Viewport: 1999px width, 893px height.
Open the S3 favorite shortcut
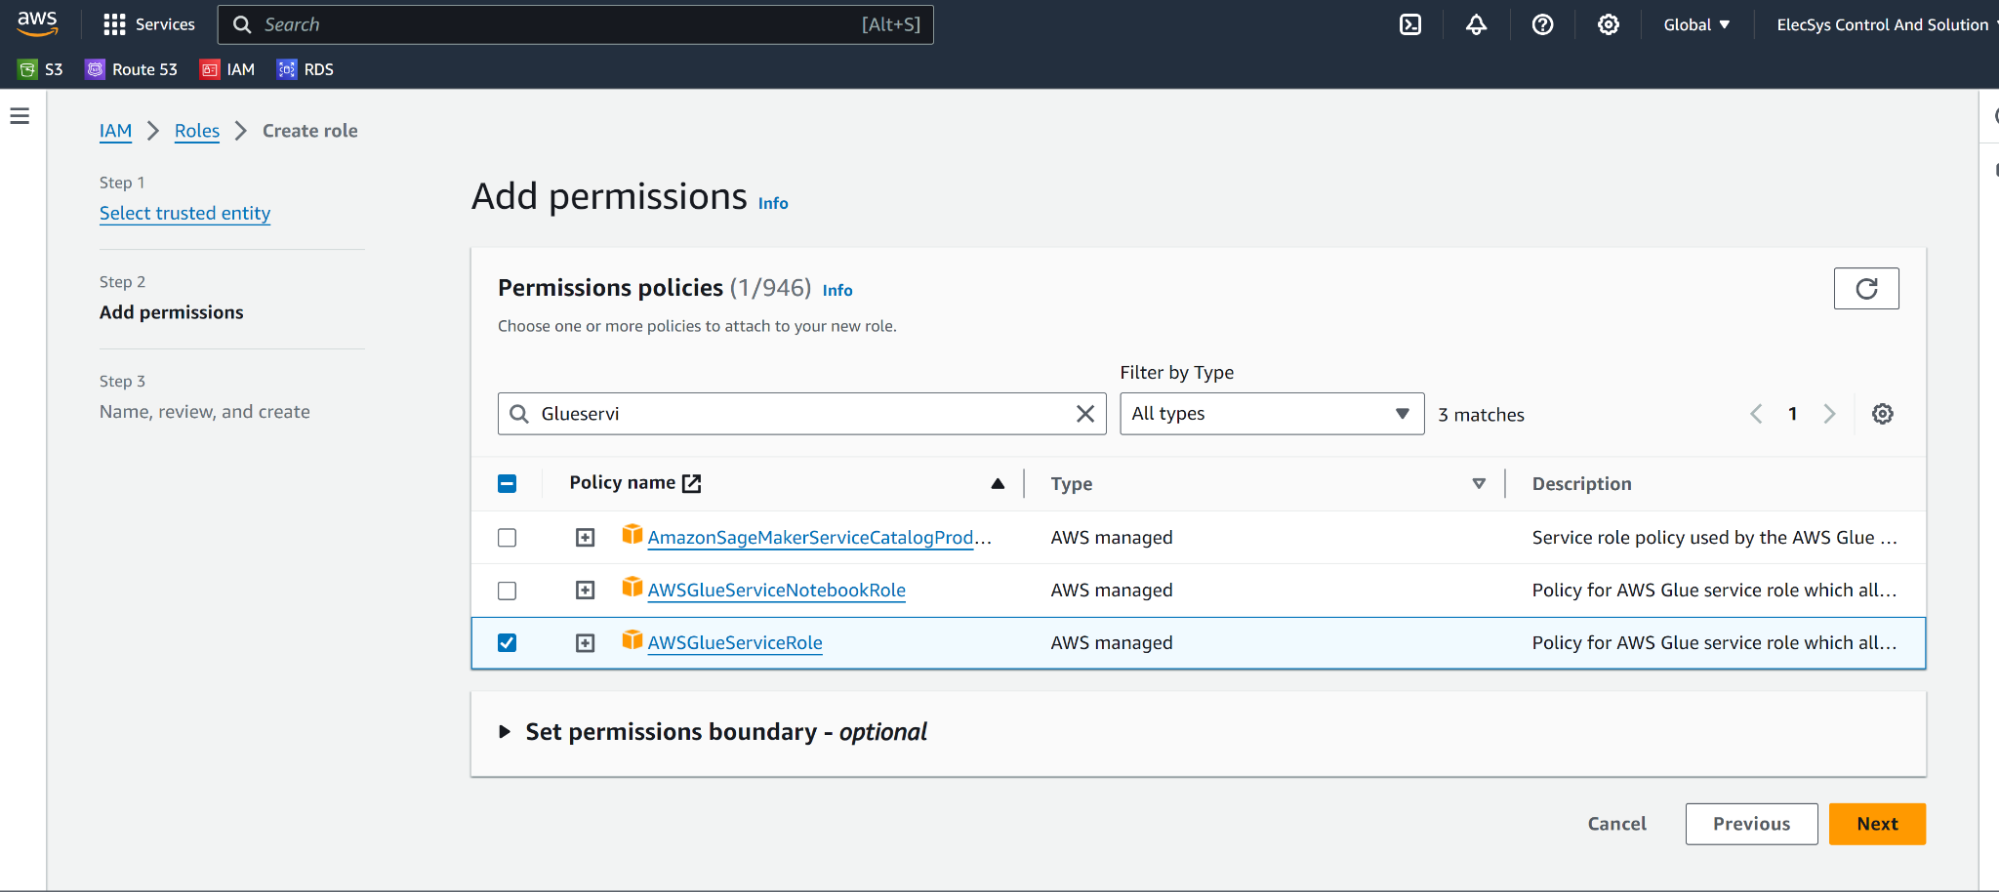coord(41,69)
